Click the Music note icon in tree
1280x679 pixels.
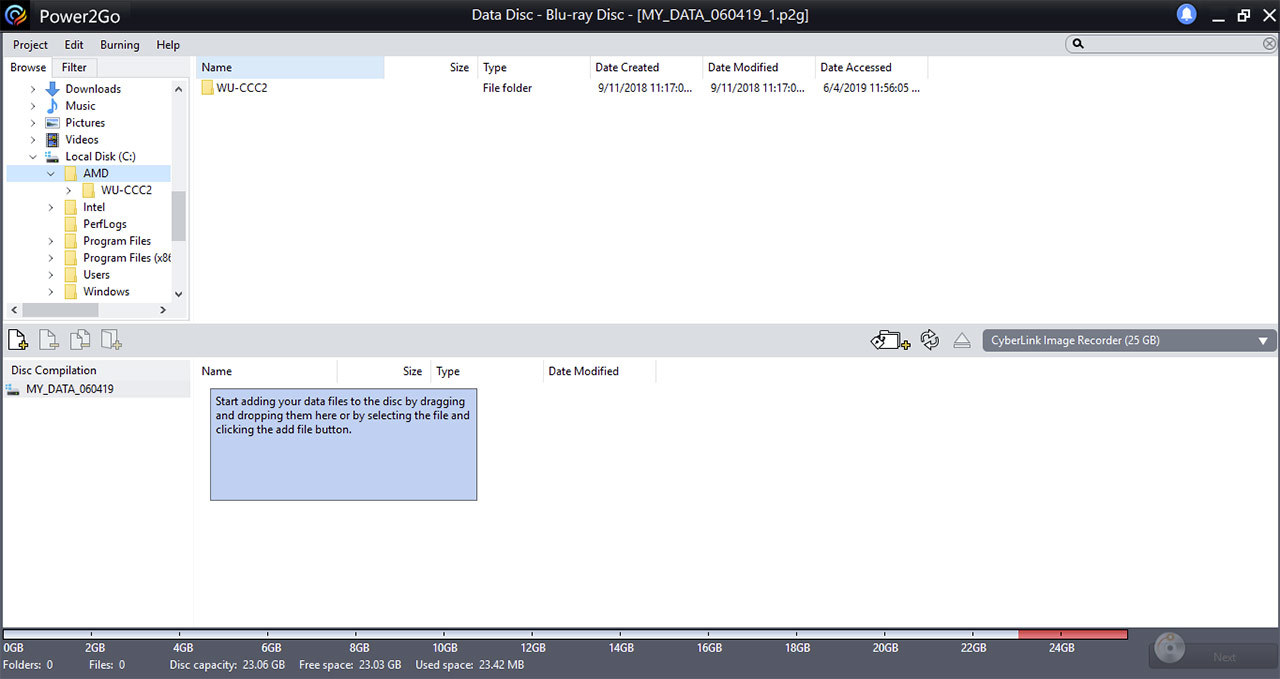(53, 106)
